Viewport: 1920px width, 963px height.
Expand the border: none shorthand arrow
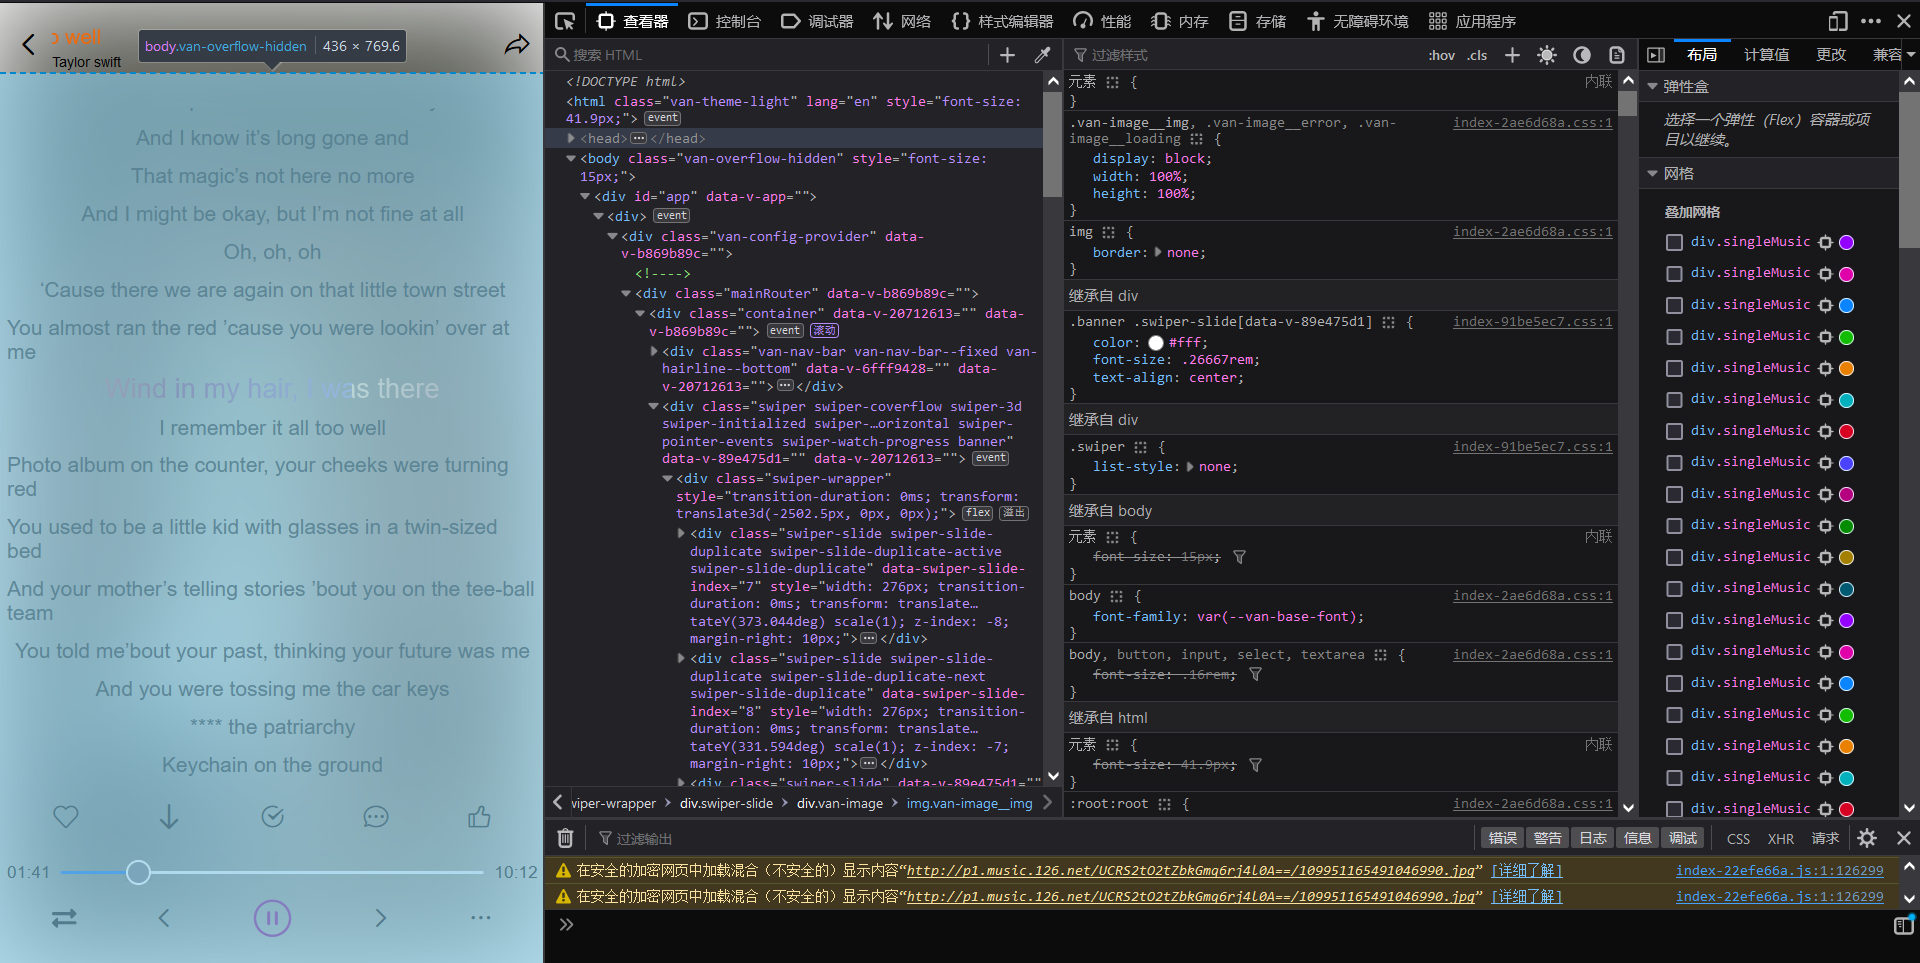coord(1158,252)
